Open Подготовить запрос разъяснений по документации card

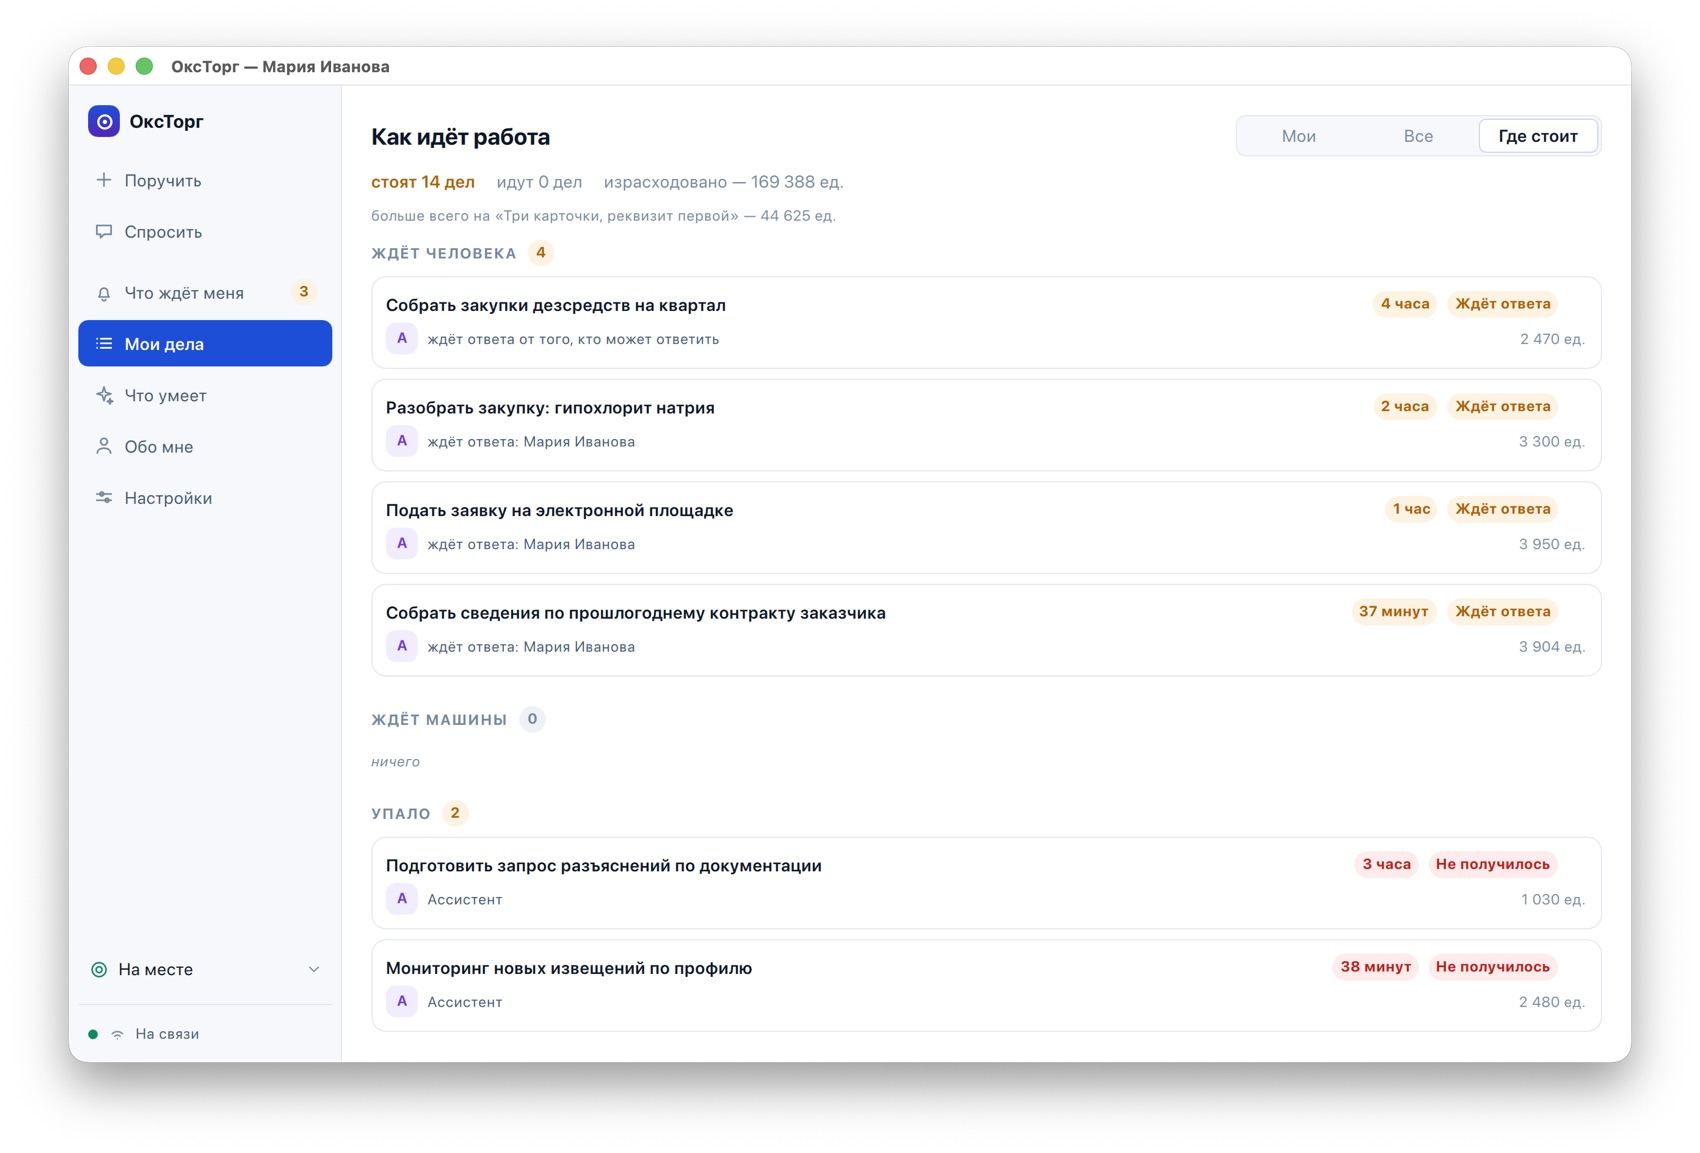pos(986,883)
